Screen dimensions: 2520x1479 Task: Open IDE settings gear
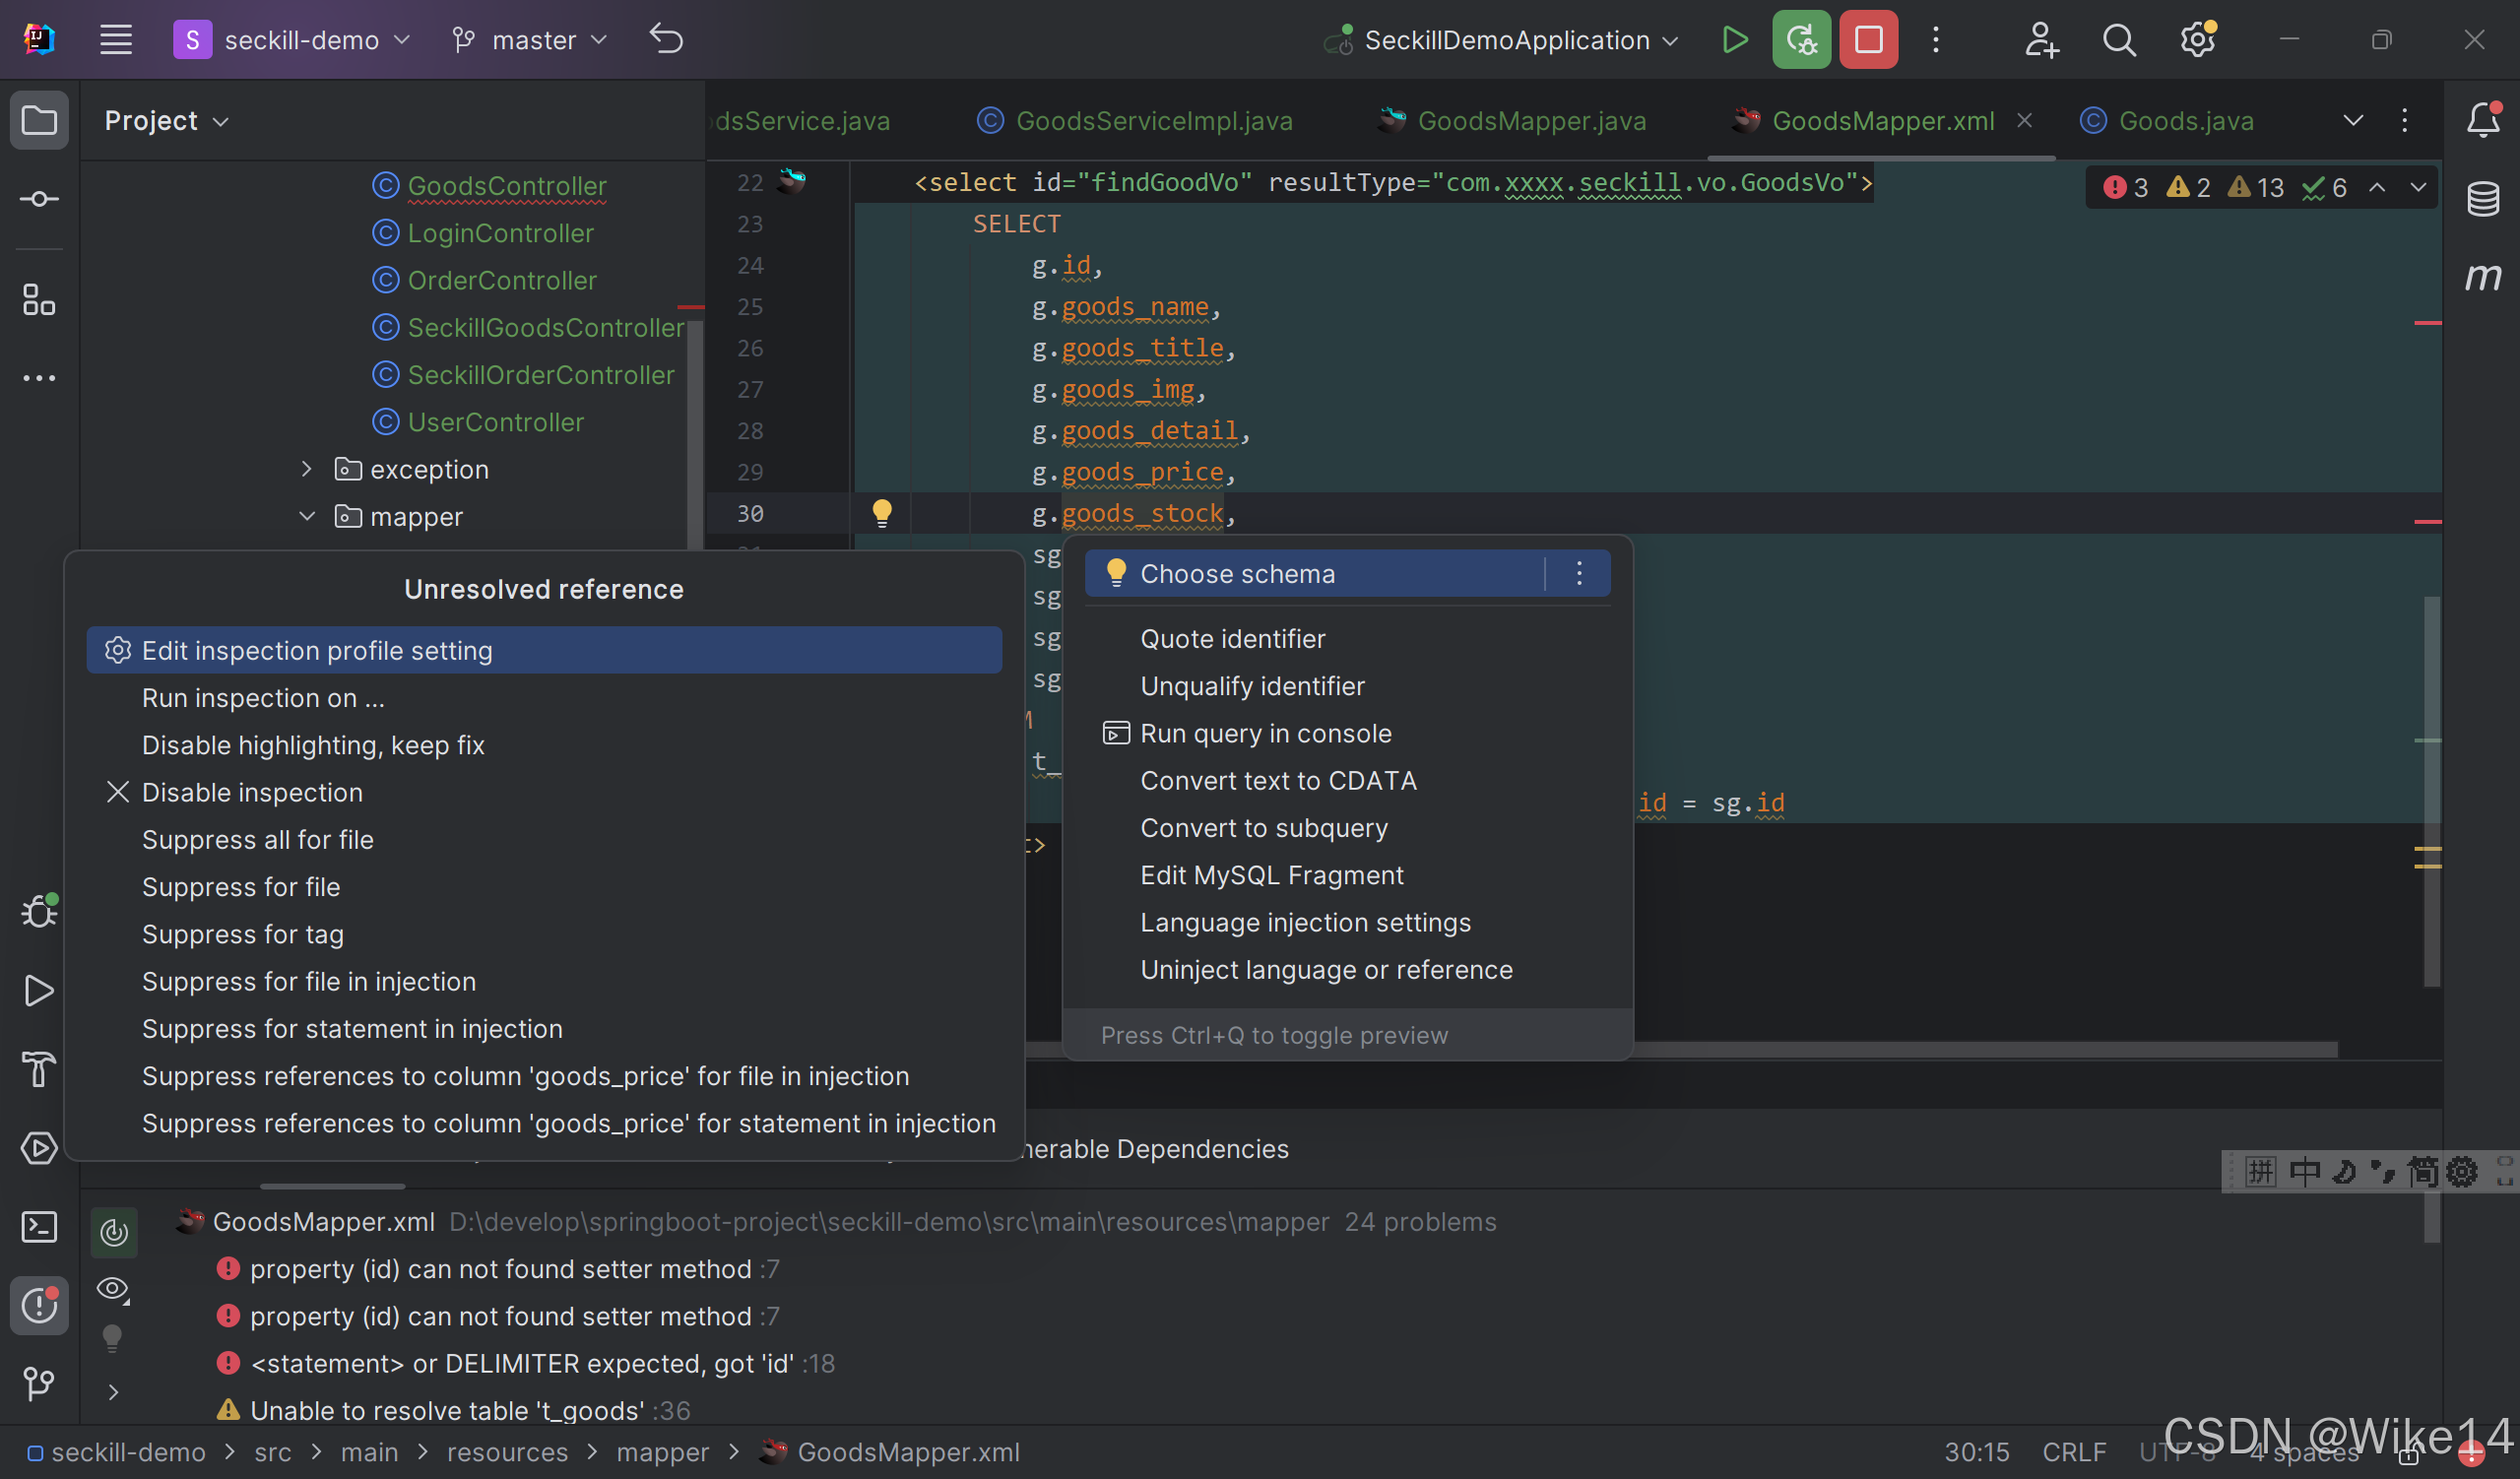[2197, 40]
